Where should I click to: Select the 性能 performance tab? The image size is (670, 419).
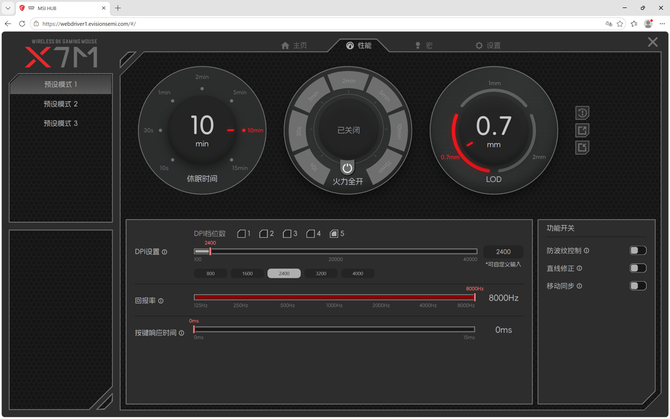coord(359,45)
